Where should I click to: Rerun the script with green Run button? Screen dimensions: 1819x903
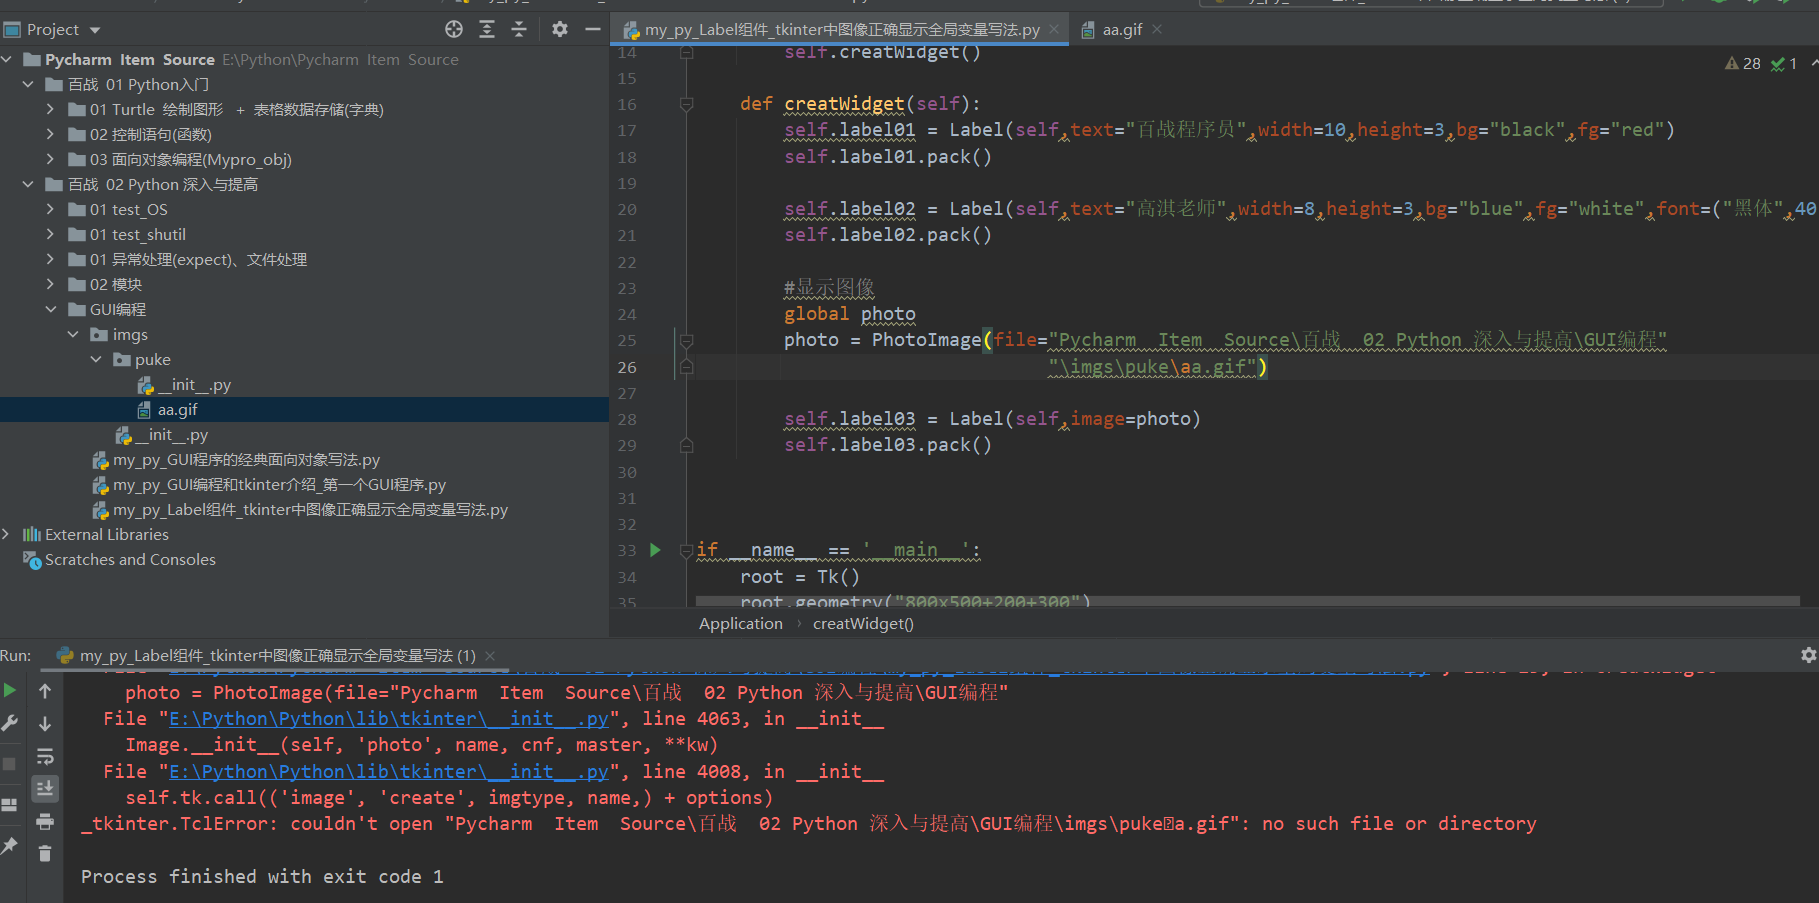pos(10,690)
